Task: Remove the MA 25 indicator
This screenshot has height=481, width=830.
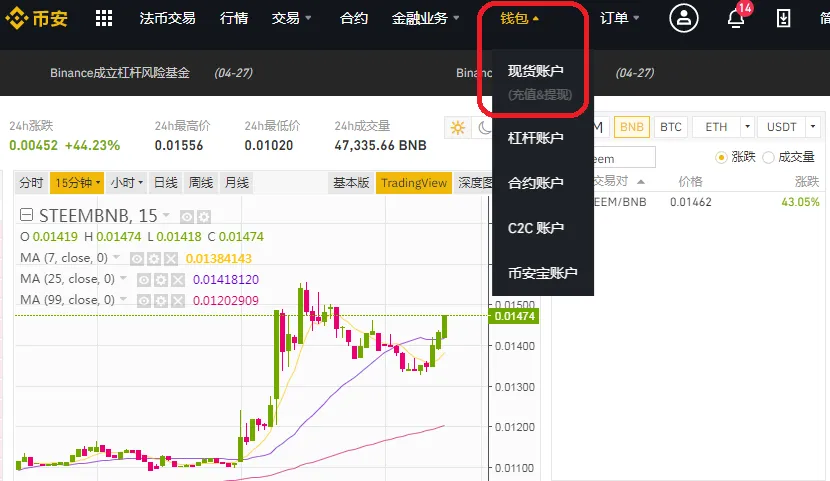Action: [178, 280]
